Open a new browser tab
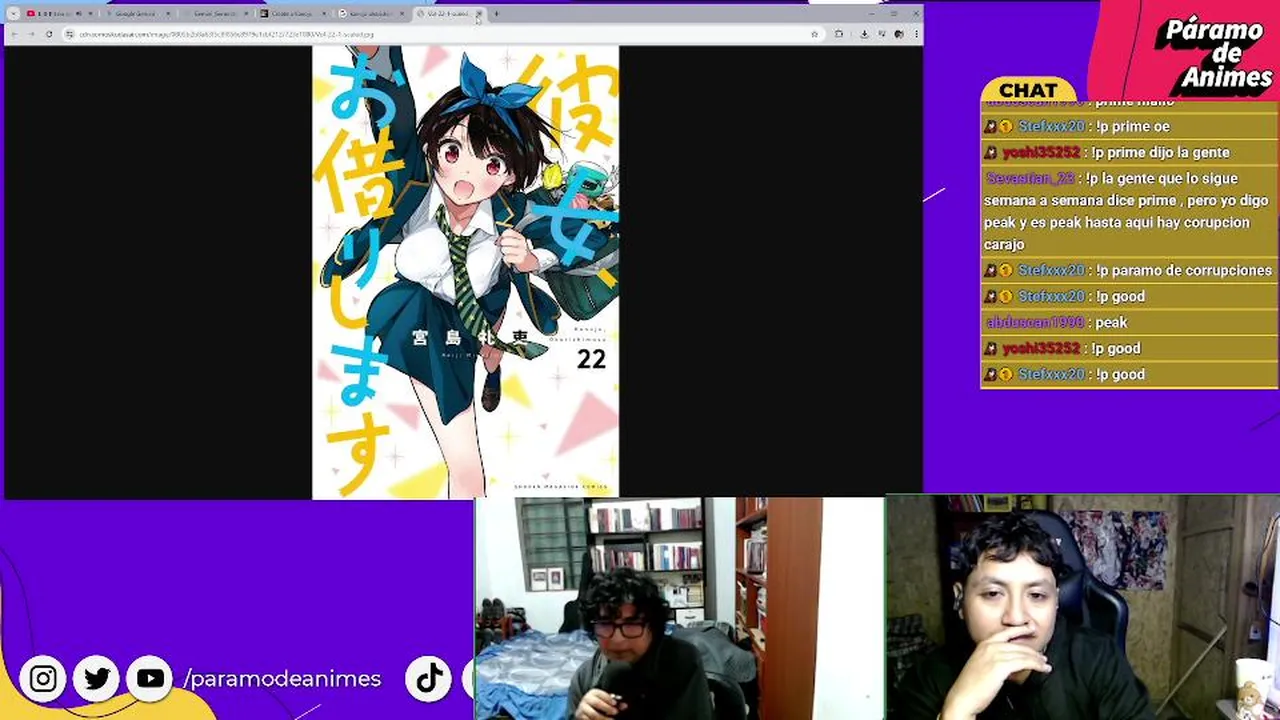Viewport: 1280px width, 720px height. pos(496,14)
